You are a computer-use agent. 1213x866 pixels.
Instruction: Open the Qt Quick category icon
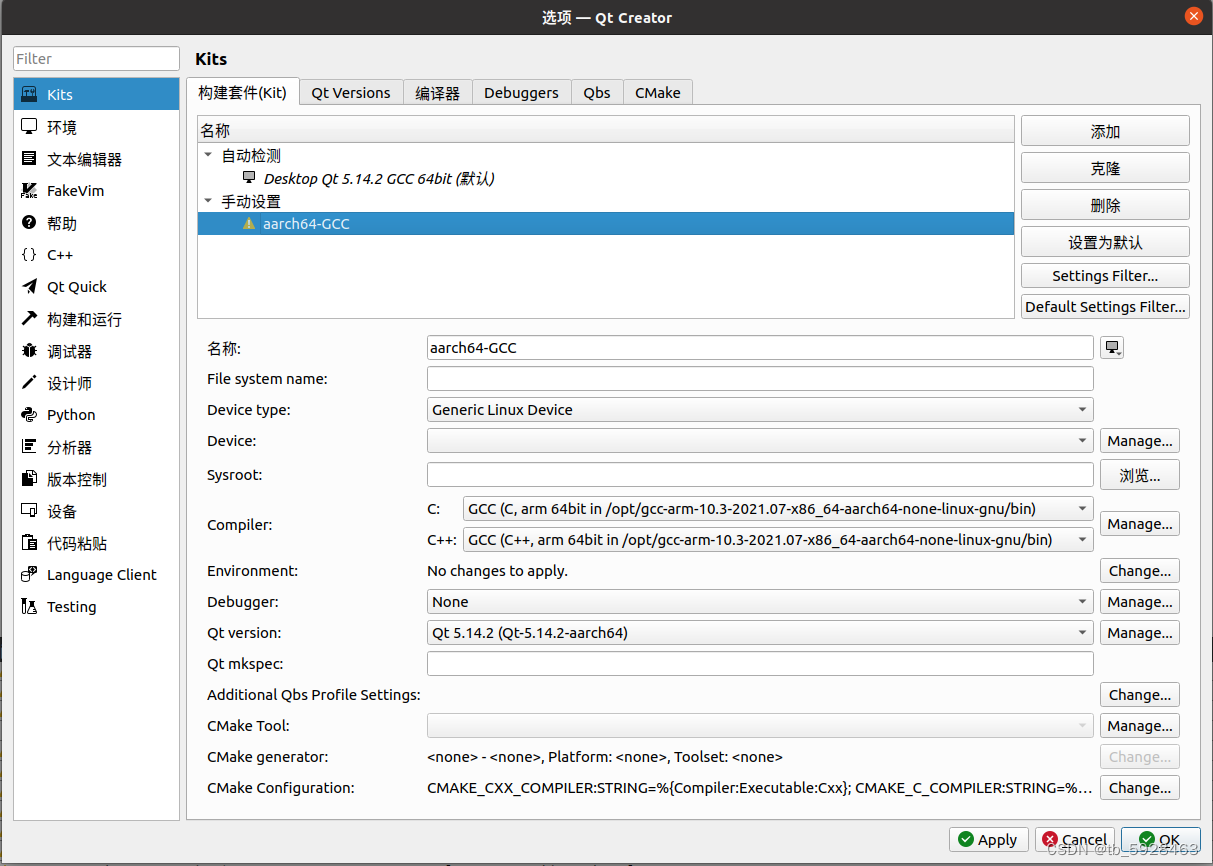click(29, 287)
